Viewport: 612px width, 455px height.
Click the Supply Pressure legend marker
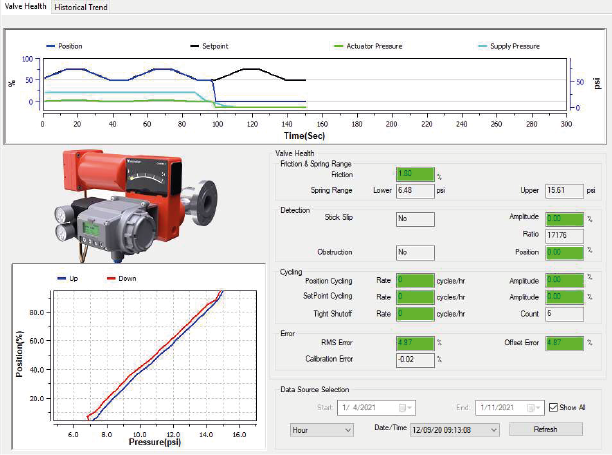click(x=480, y=45)
